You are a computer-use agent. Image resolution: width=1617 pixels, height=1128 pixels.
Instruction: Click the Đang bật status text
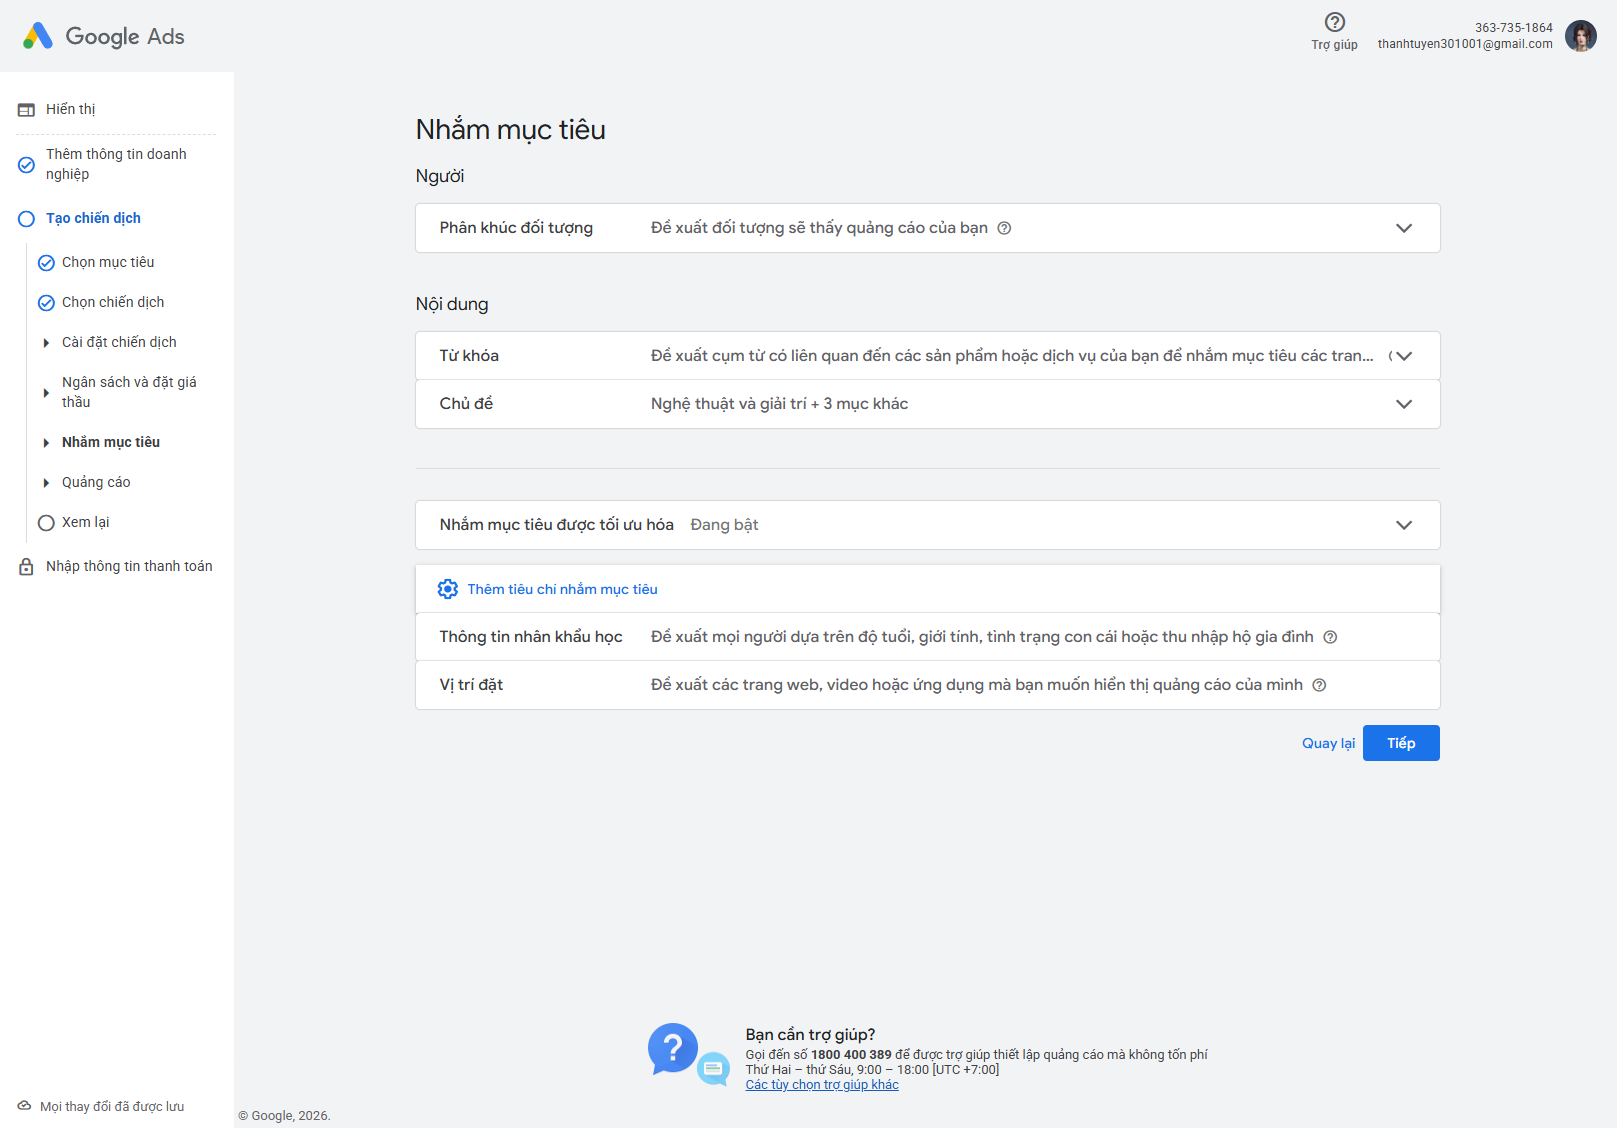[x=724, y=525]
